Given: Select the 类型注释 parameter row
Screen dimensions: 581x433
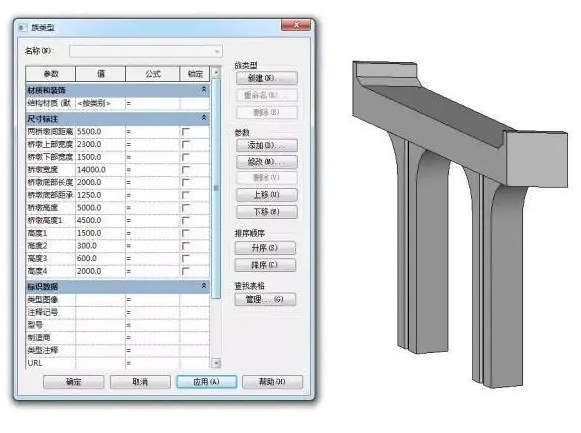Looking at the screenshot, I should point(118,350).
